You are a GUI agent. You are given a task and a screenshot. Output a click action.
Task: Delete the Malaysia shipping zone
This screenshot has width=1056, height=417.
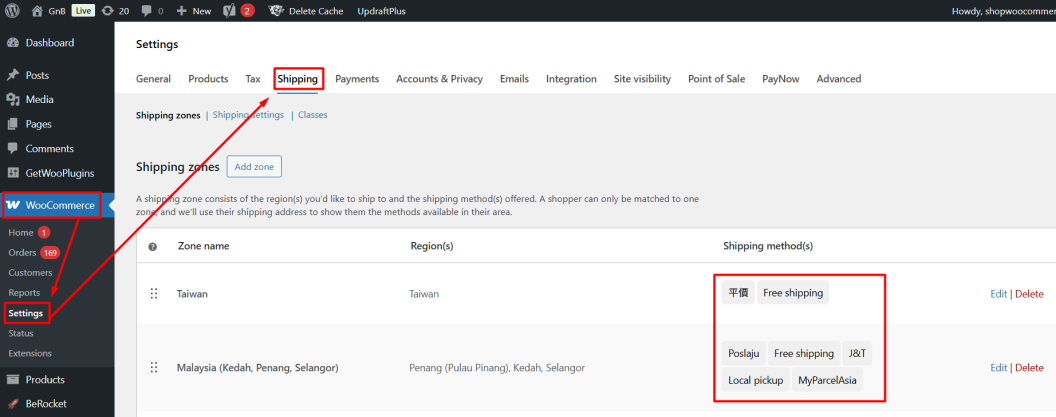1029,368
